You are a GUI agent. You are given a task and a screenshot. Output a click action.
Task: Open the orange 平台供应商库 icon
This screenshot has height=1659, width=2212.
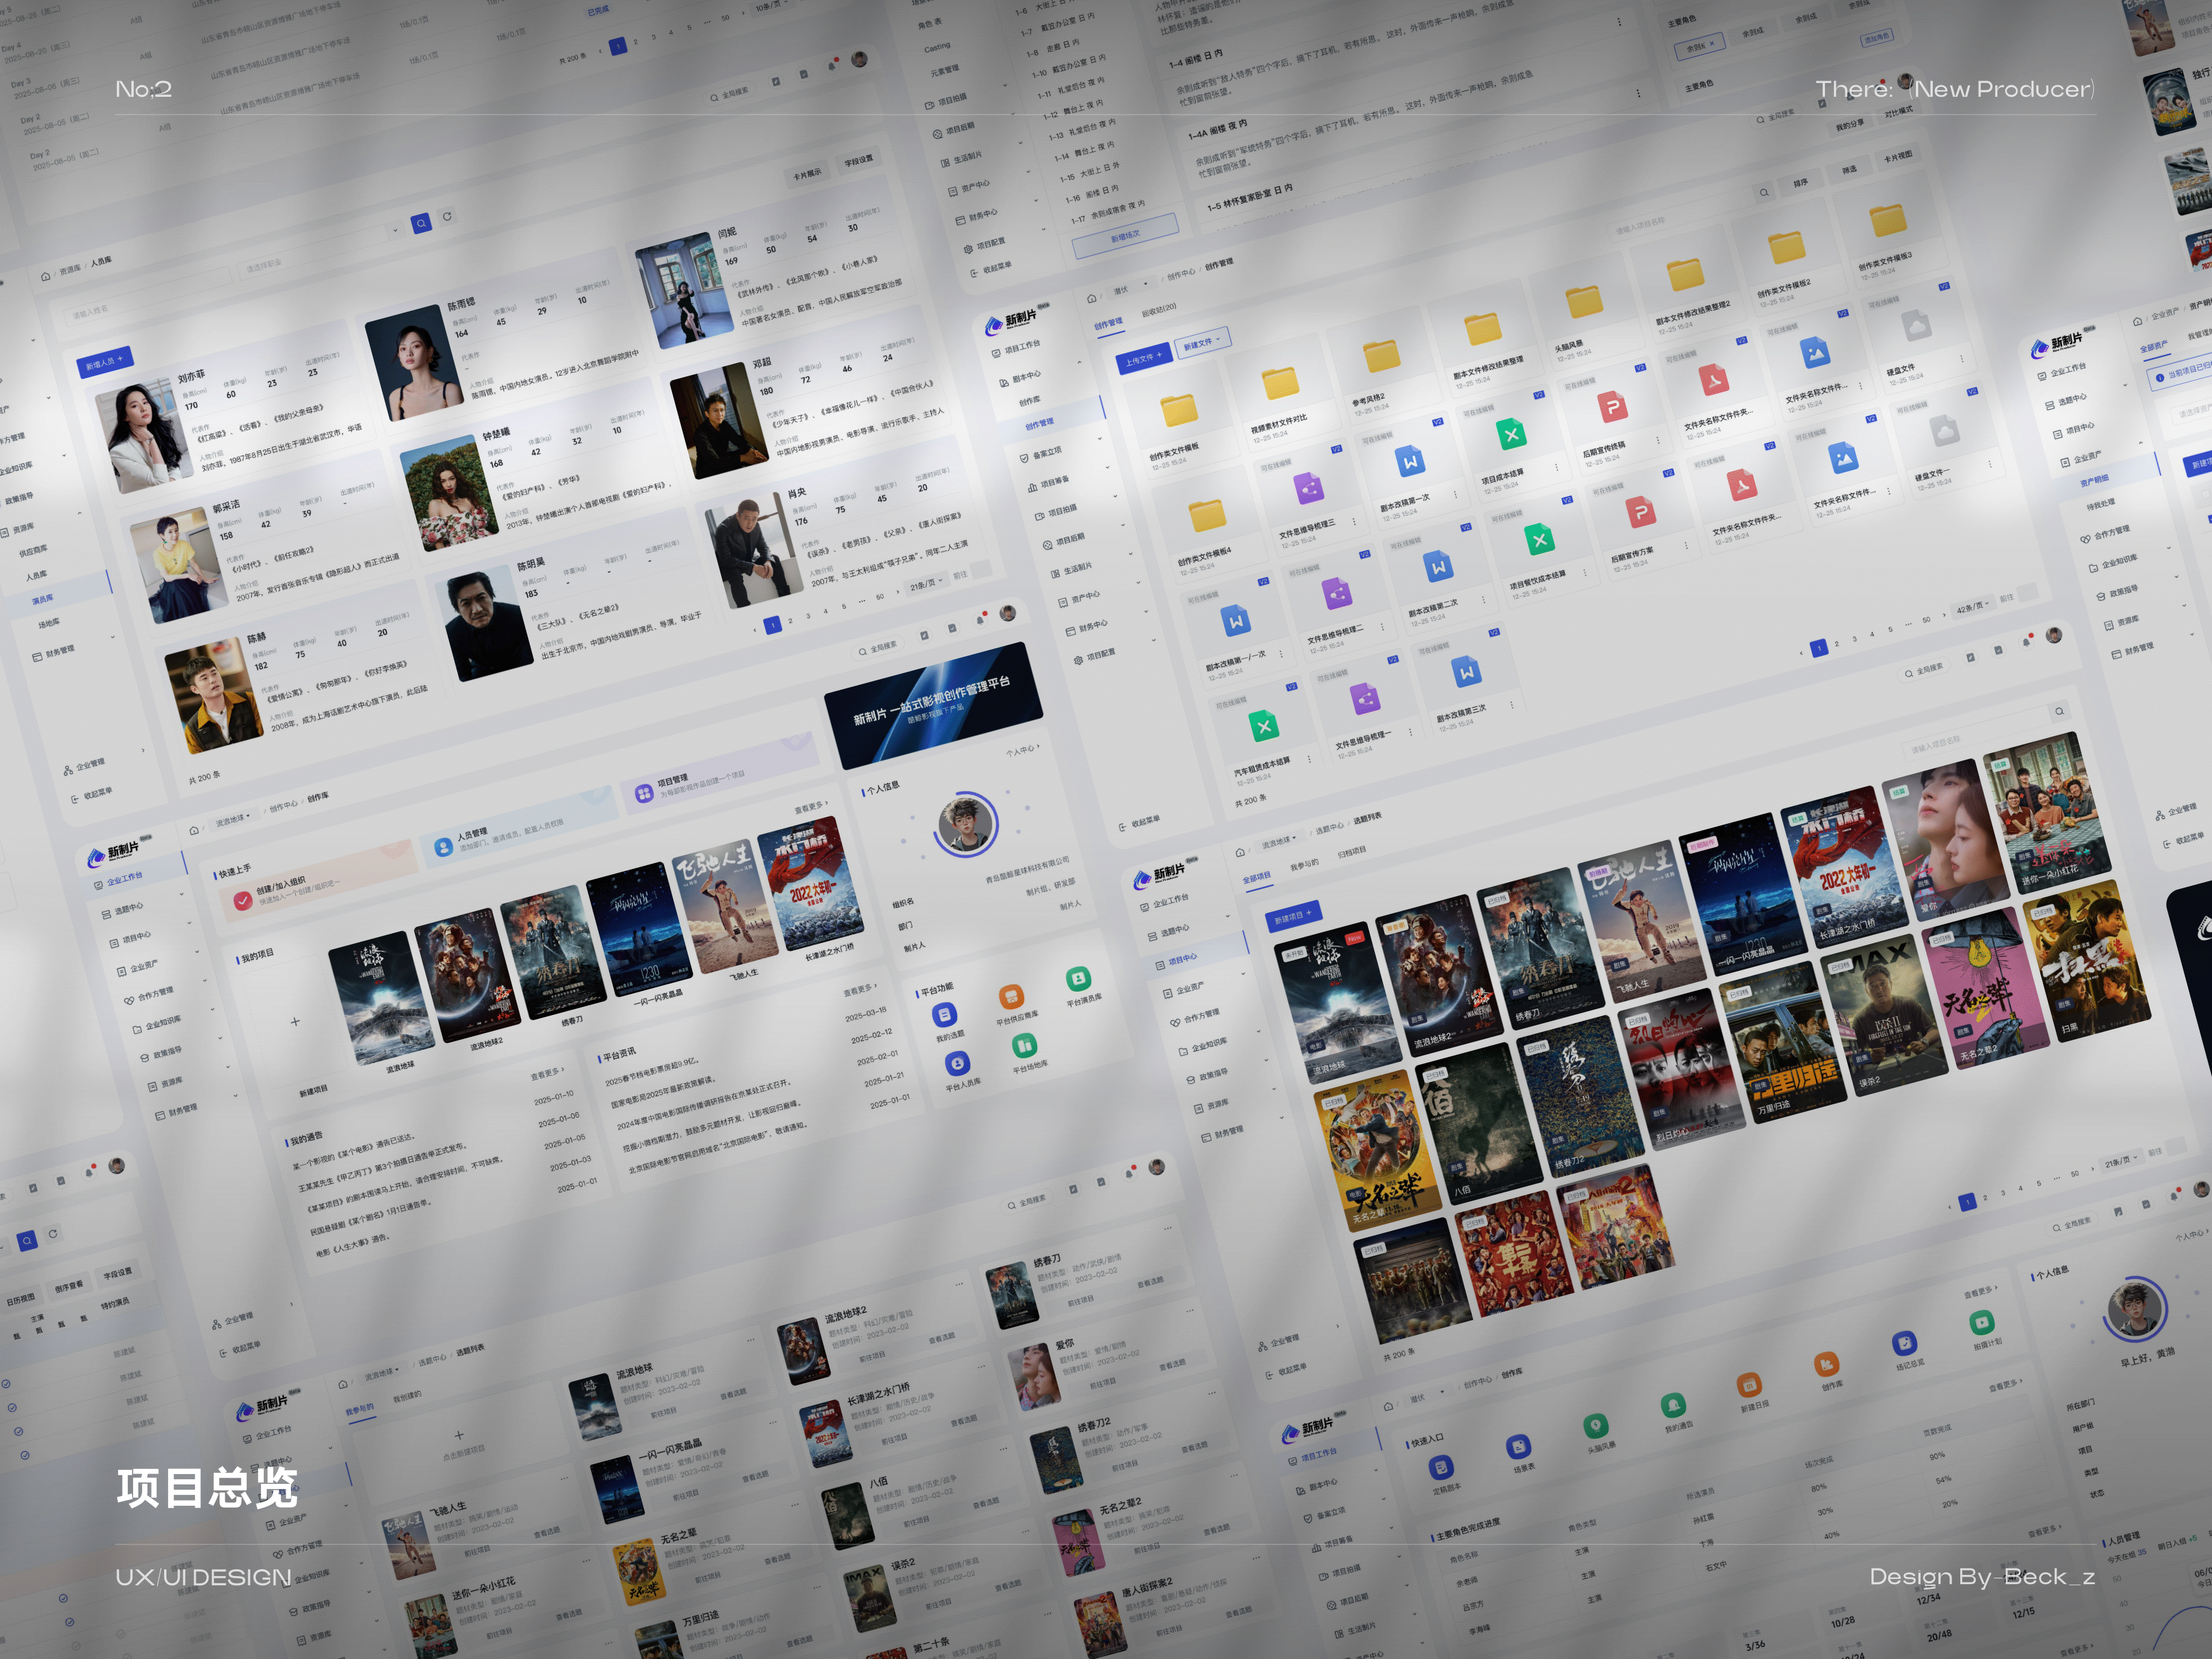pos(1011,997)
